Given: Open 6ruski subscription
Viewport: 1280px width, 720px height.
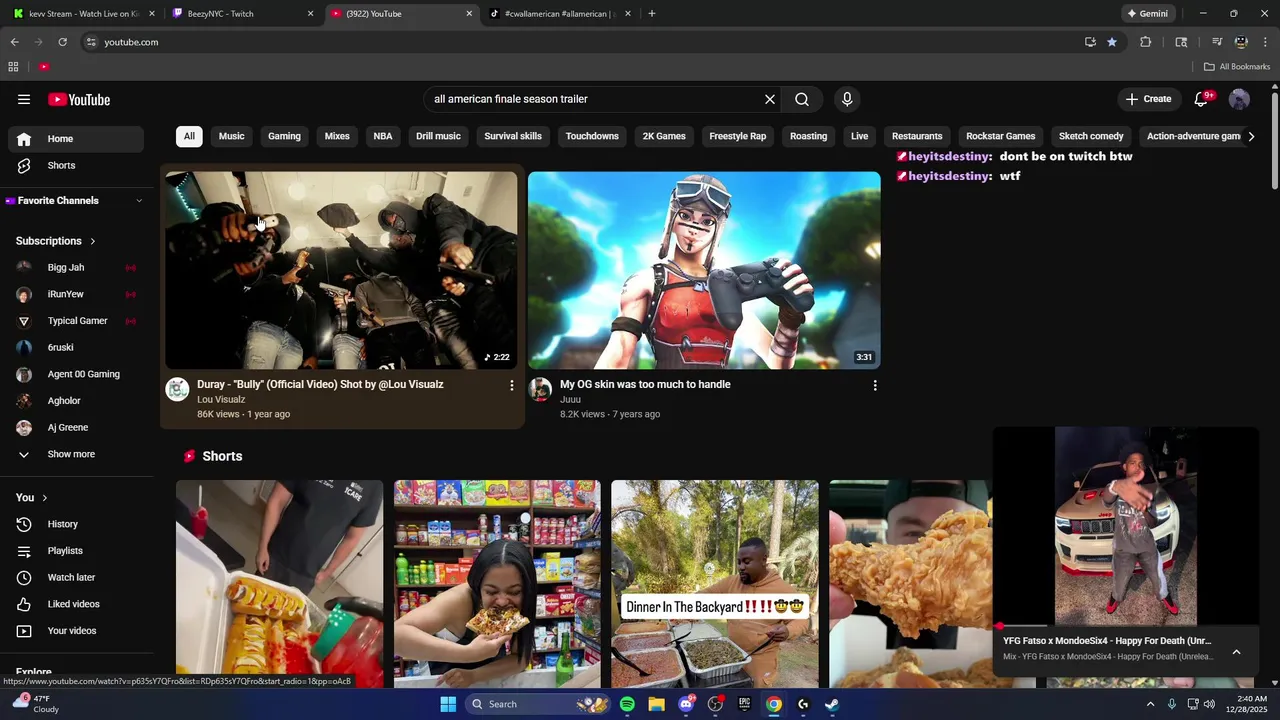Looking at the screenshot, I should [x=75, y=347].
